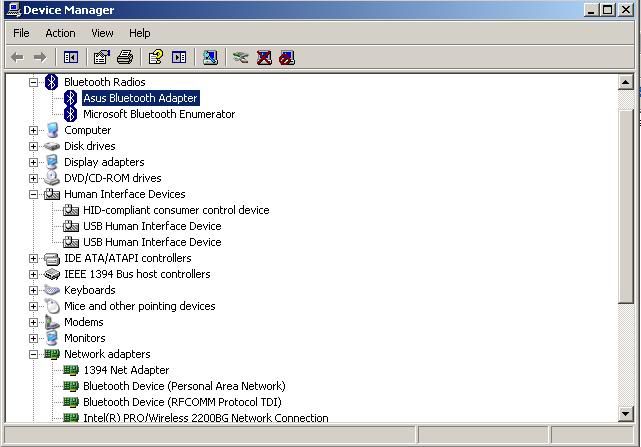Collapse the Bluetooth Radios node

point(34,82)
